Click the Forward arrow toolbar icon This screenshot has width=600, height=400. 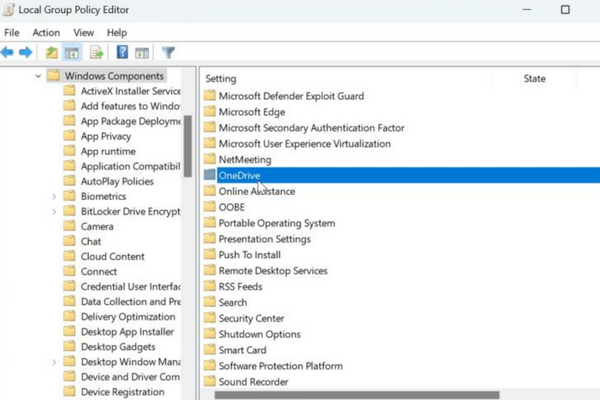[26, 52]
